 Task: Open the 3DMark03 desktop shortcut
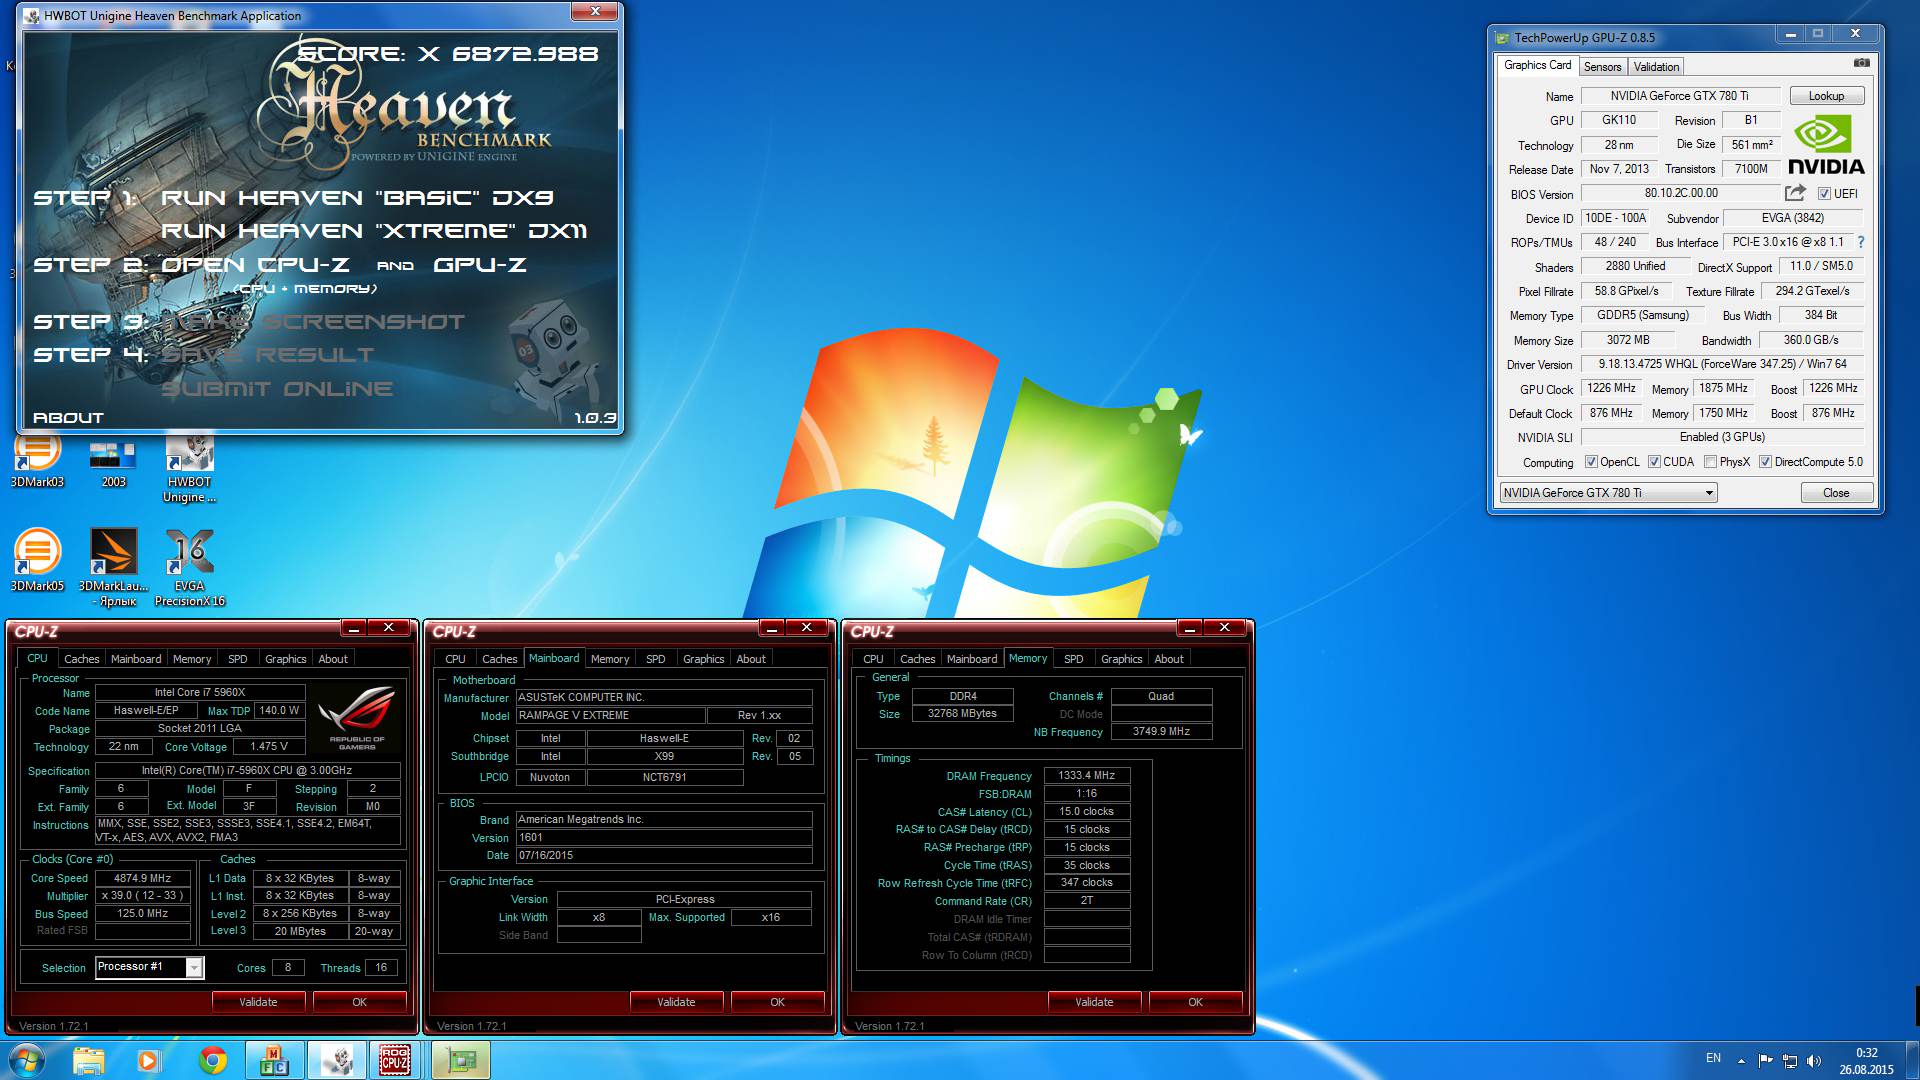click(37, 461)
